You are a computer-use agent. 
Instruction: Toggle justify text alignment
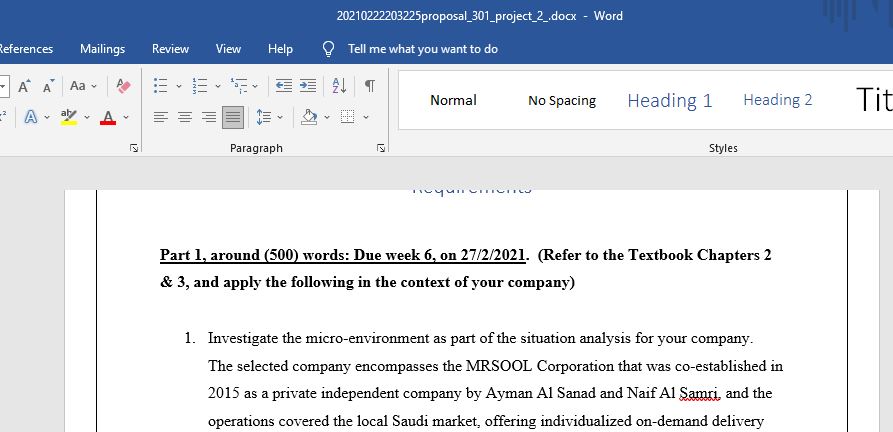(x=232, y=117)
